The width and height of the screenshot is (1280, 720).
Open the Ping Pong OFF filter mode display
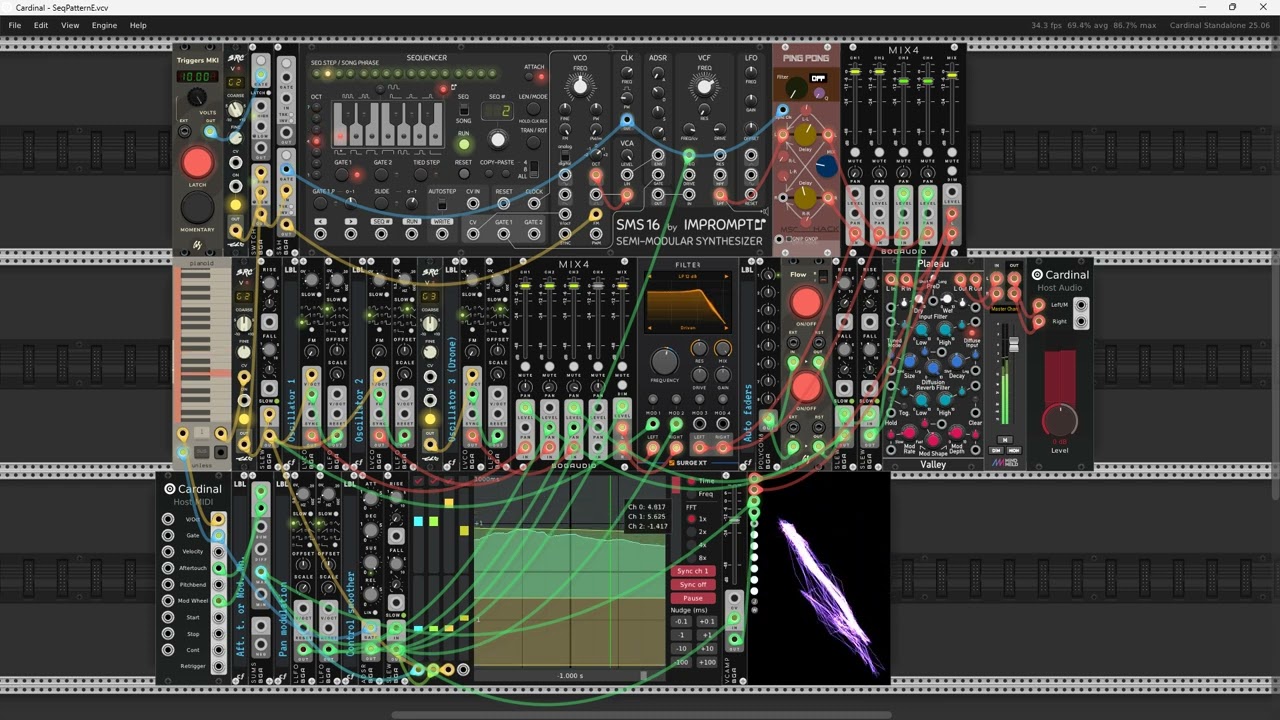point(819,78)
